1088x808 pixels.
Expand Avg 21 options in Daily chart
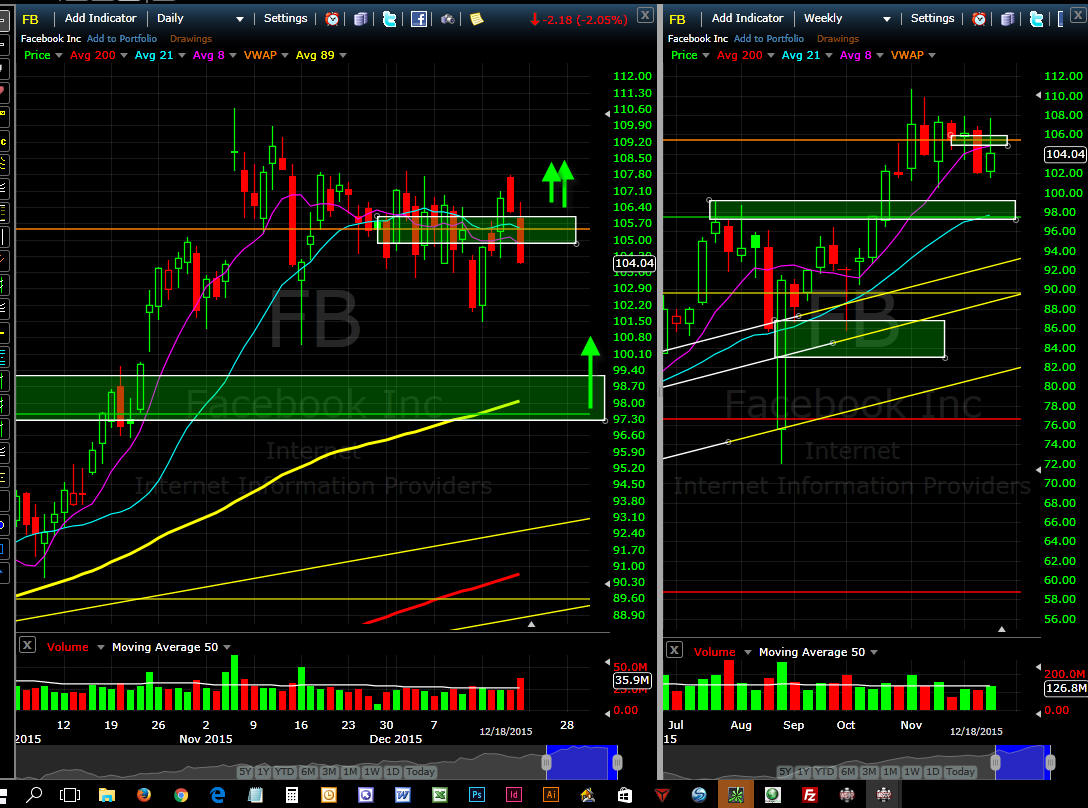click(182, 56)
